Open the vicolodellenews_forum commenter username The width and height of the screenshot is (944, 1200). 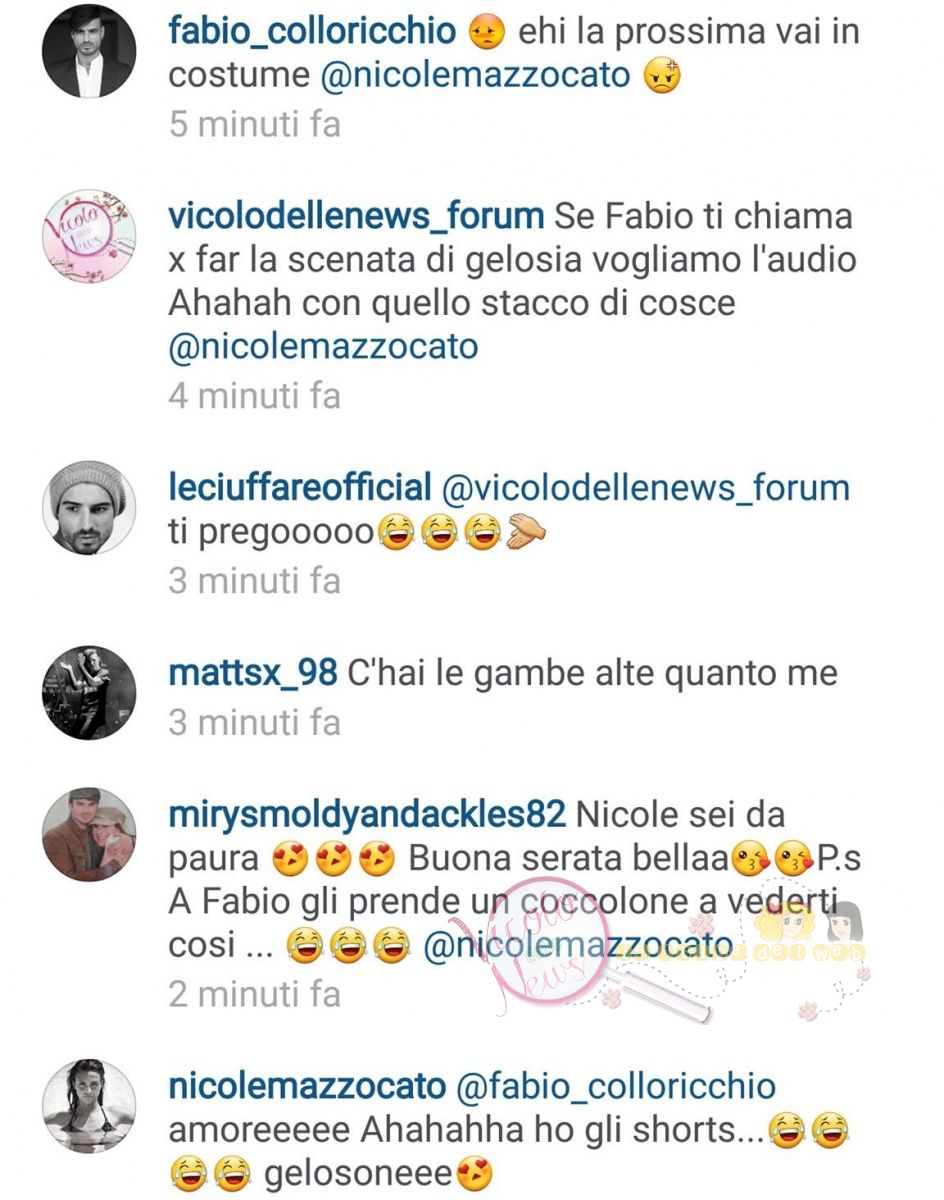click(x=356, y=214)
